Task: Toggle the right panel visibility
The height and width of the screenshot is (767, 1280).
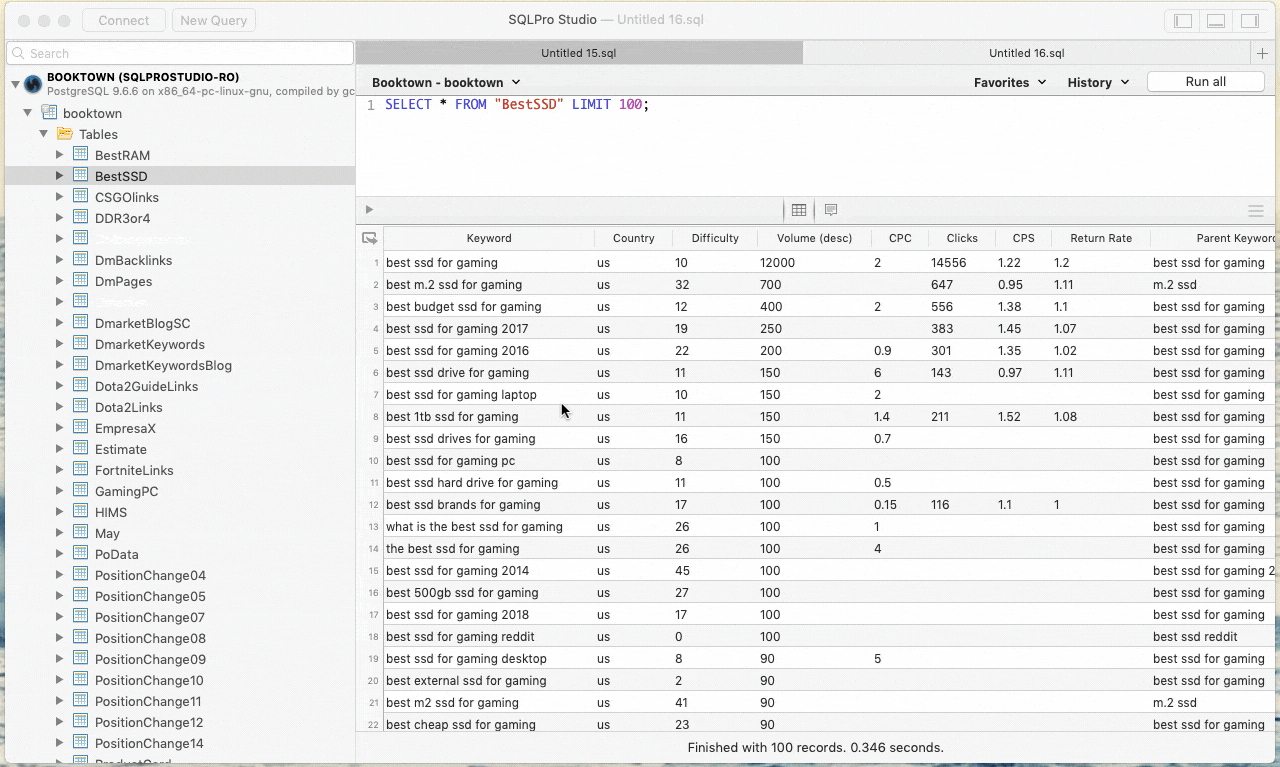Action: click(x=1247, y=20)
